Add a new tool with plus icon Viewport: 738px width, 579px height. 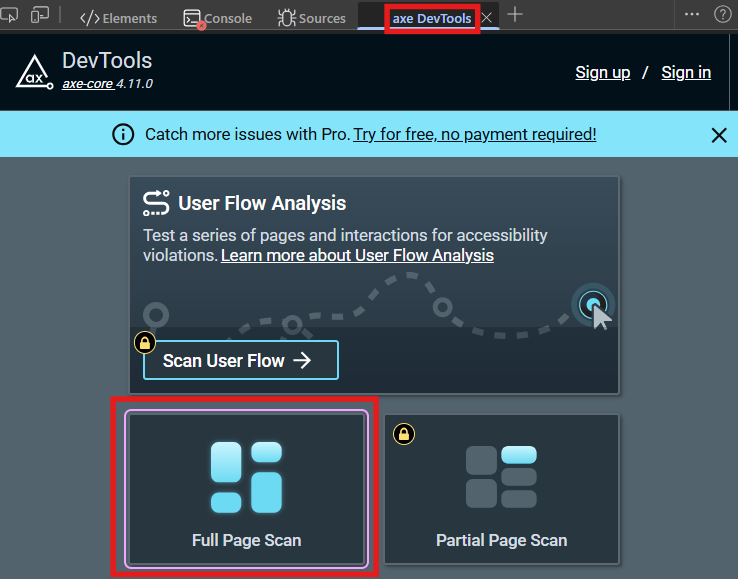(x=515, y=15)
